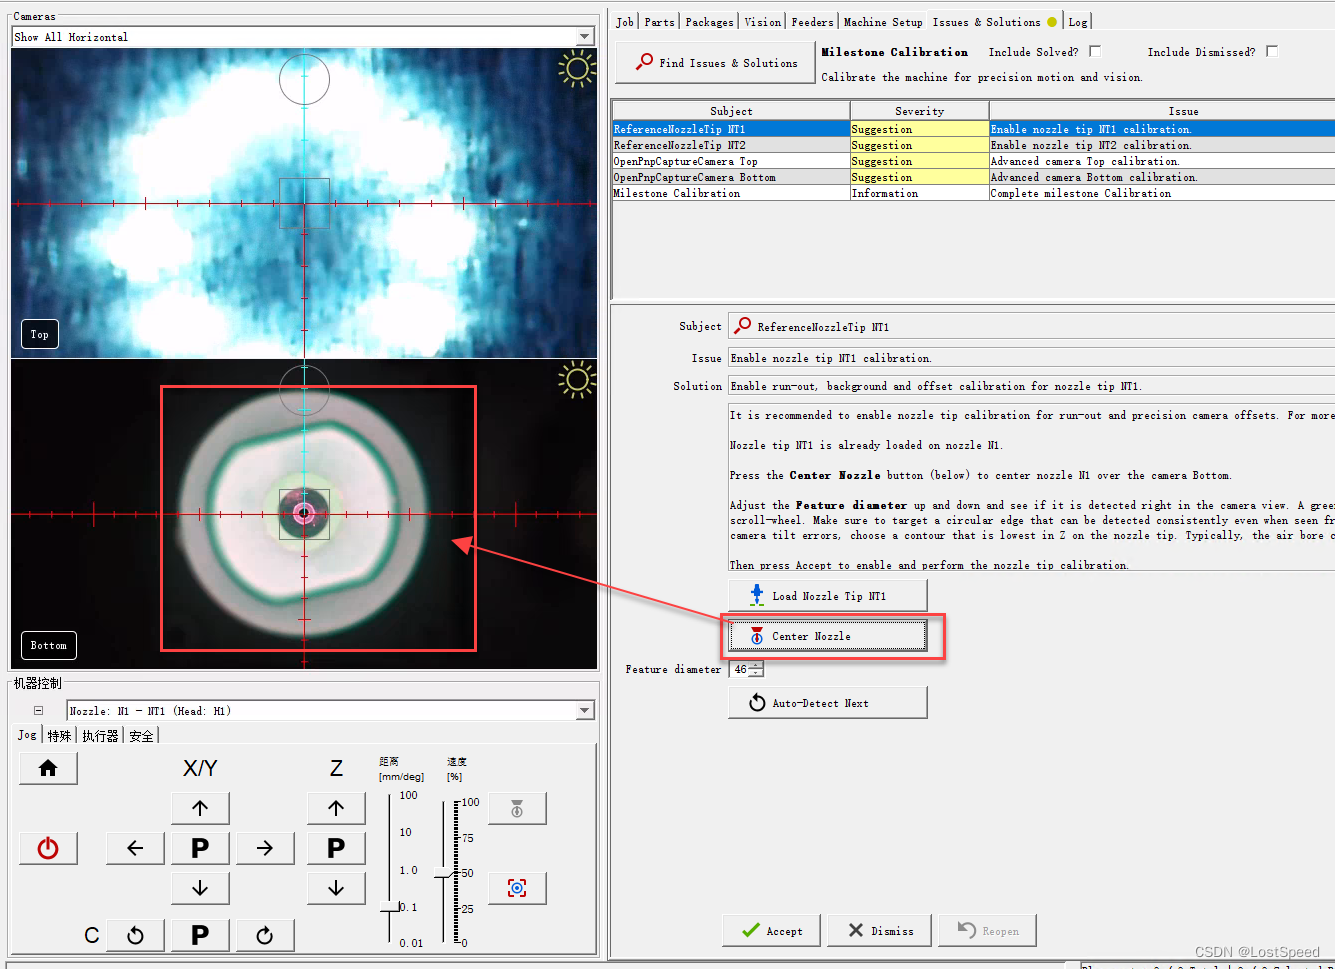
Task: Park the C rotation axis
Action: point(200,935)
